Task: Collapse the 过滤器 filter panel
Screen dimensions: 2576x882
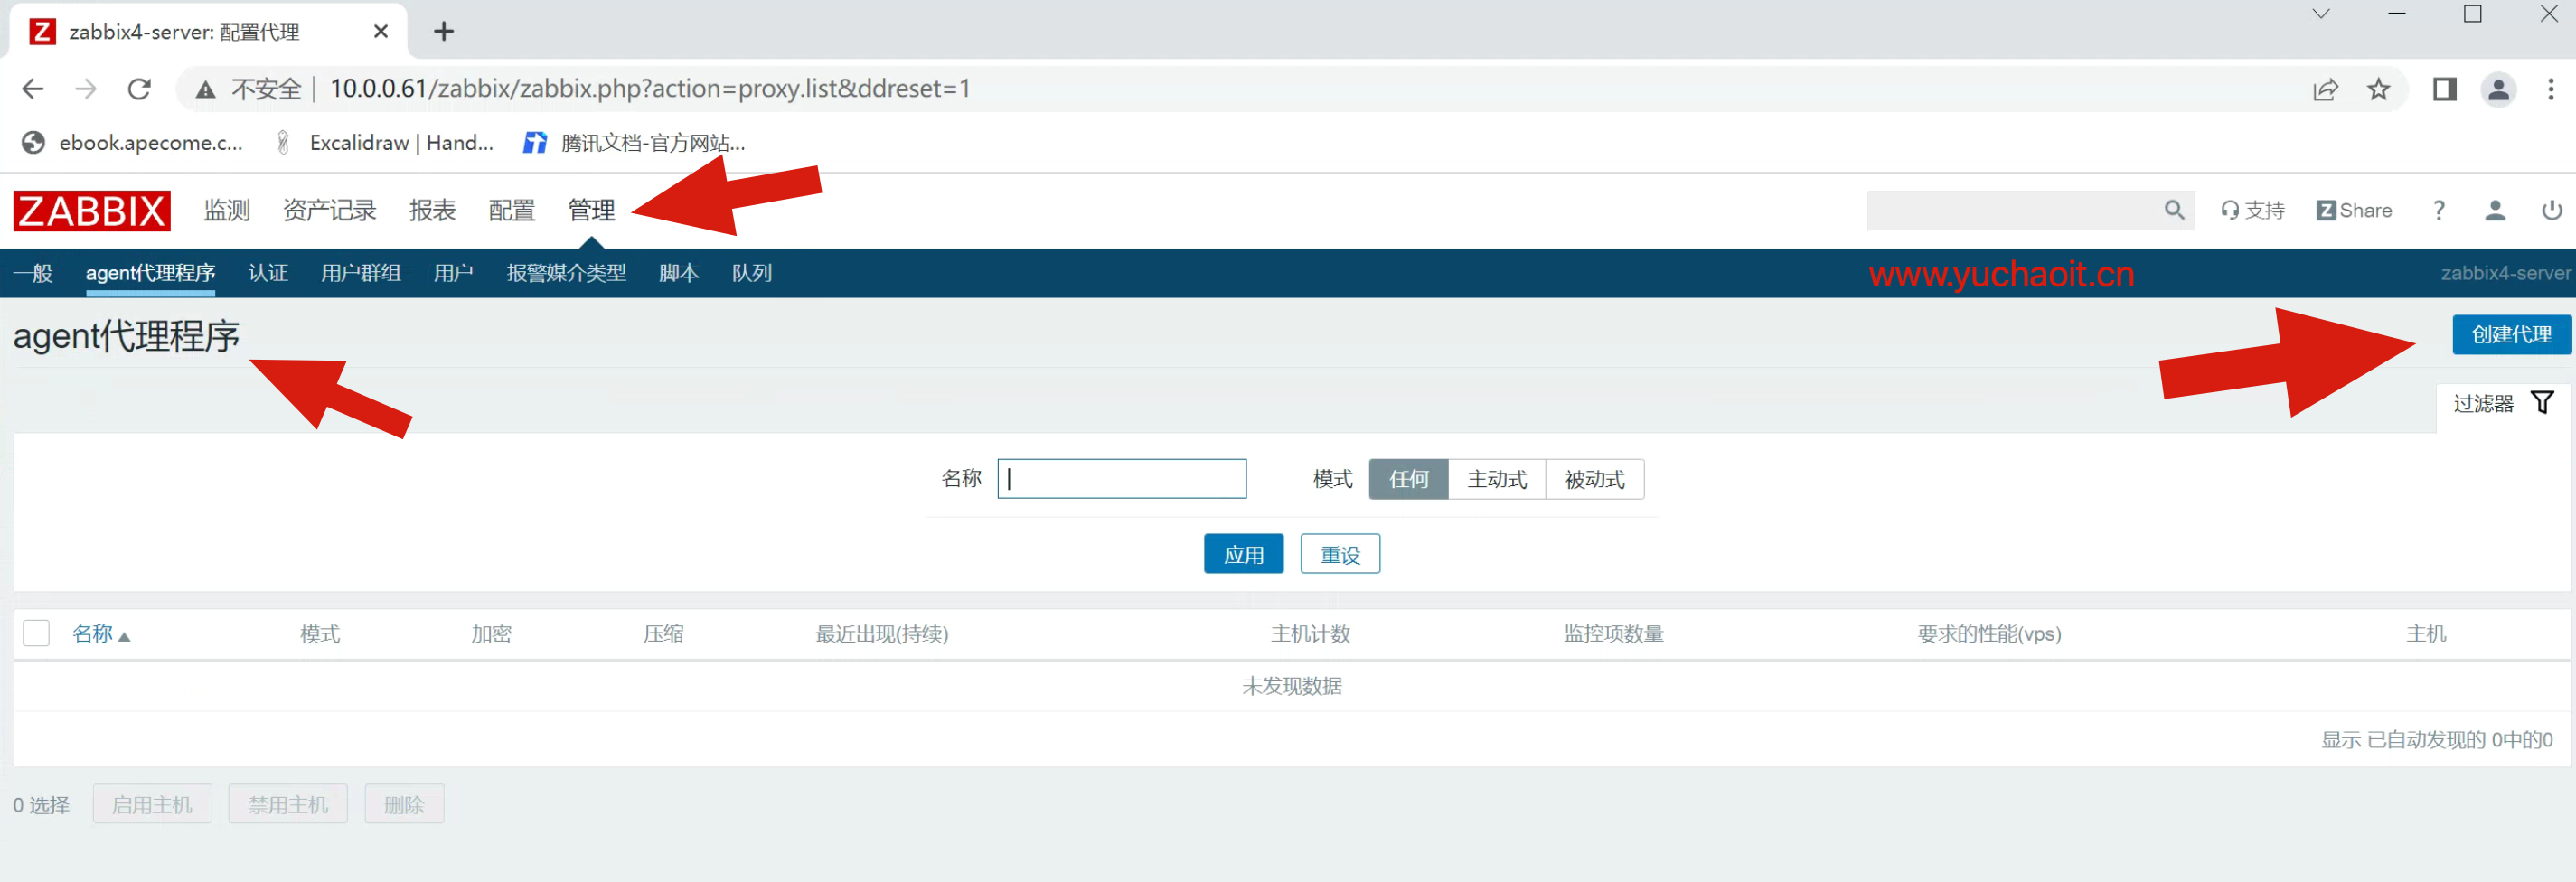Action: (x=2502, y=403)
